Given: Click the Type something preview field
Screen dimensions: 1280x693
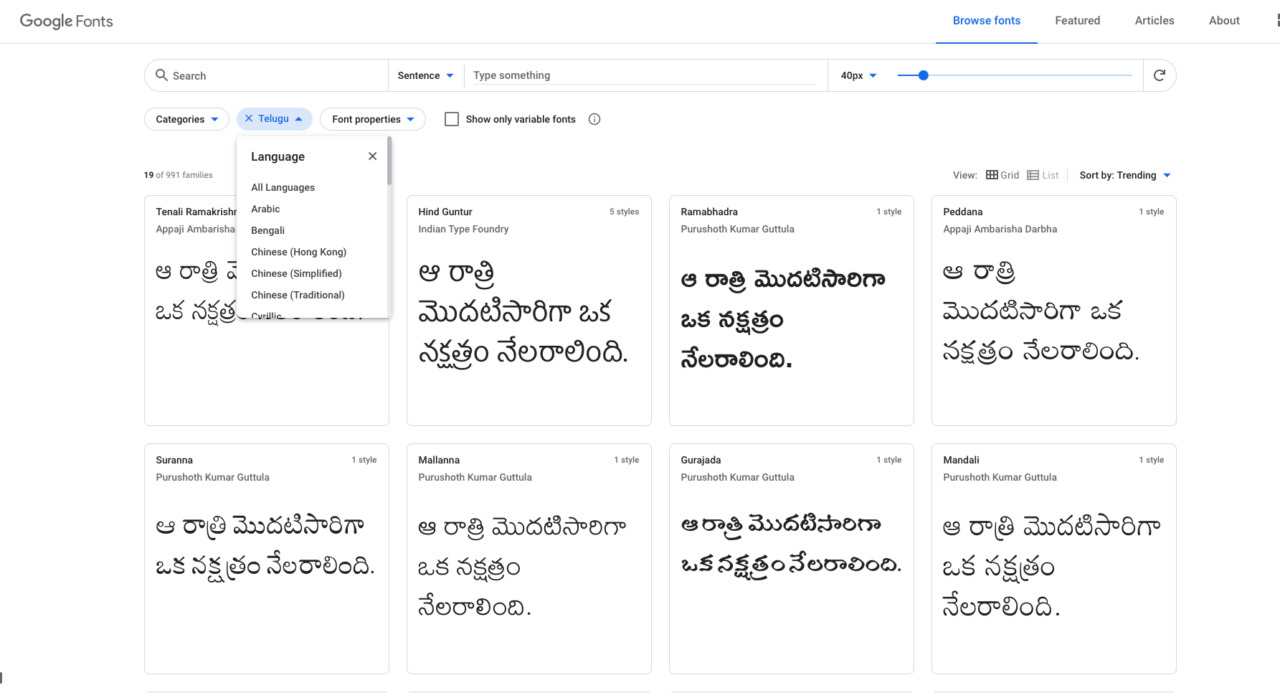Looking at the screenshot, I should 644,76.
